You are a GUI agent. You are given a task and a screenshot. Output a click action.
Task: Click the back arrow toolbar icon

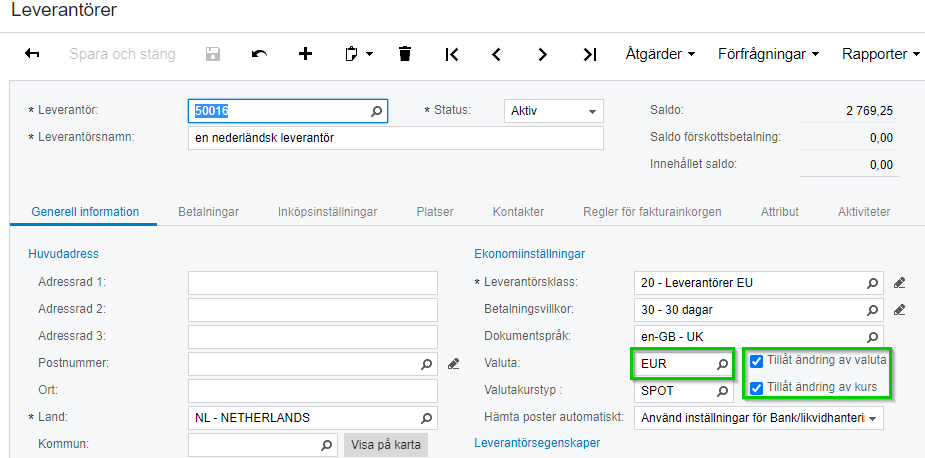coord(32,54)
